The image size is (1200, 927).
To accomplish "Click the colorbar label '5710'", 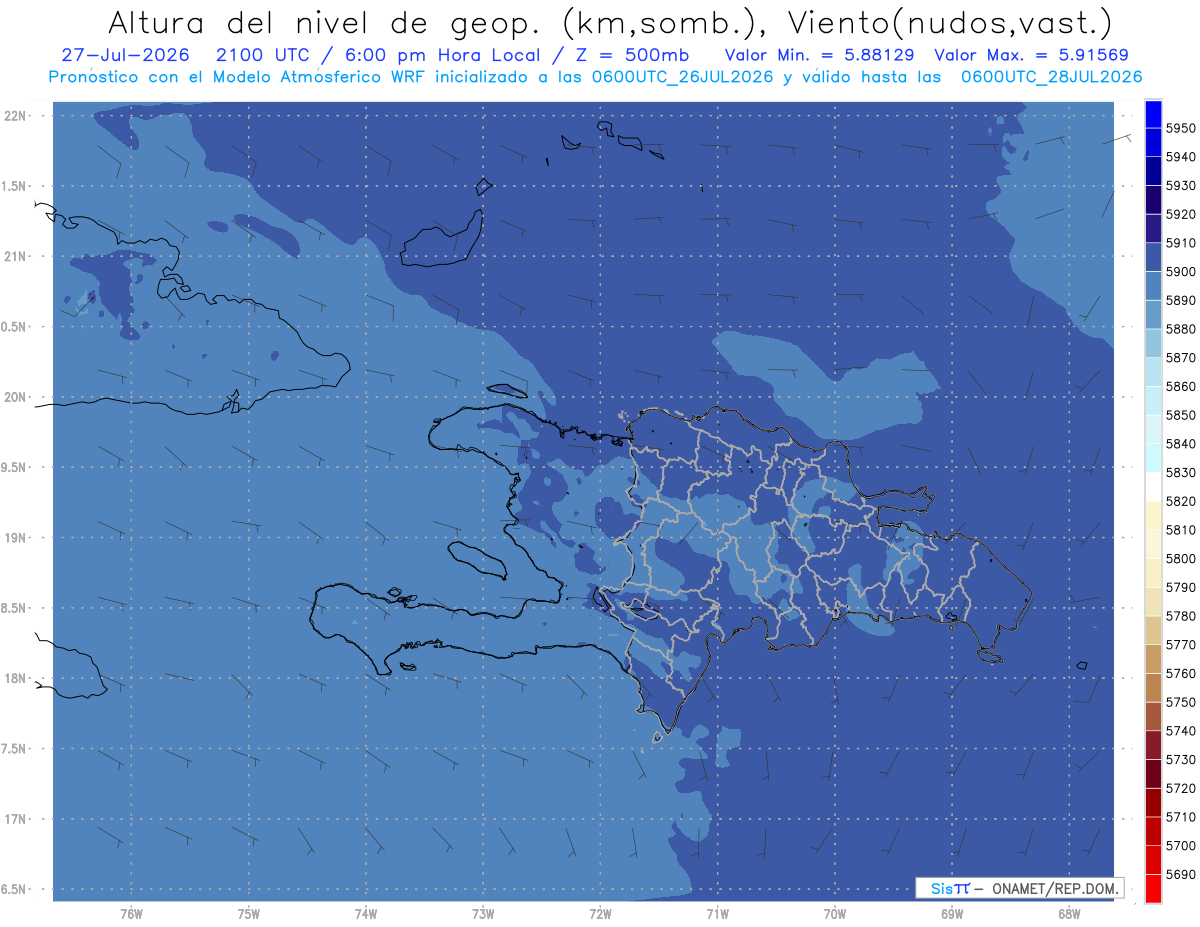I will click(1181, 817).
